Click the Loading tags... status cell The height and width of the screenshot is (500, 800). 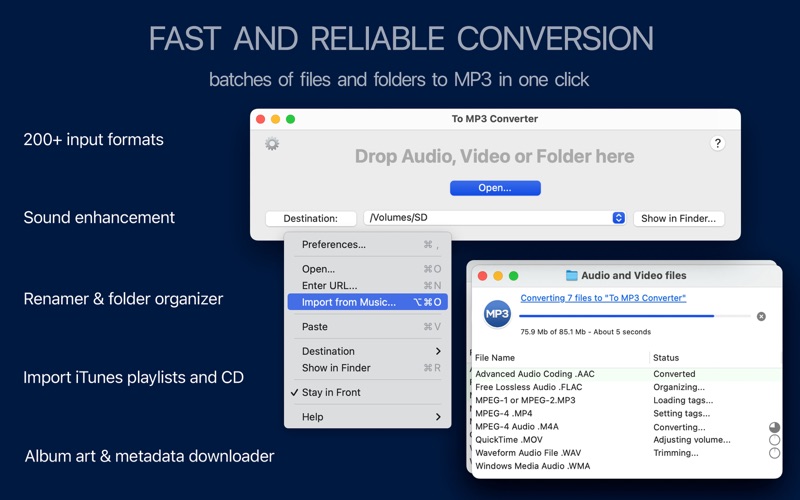coord(683,401)
